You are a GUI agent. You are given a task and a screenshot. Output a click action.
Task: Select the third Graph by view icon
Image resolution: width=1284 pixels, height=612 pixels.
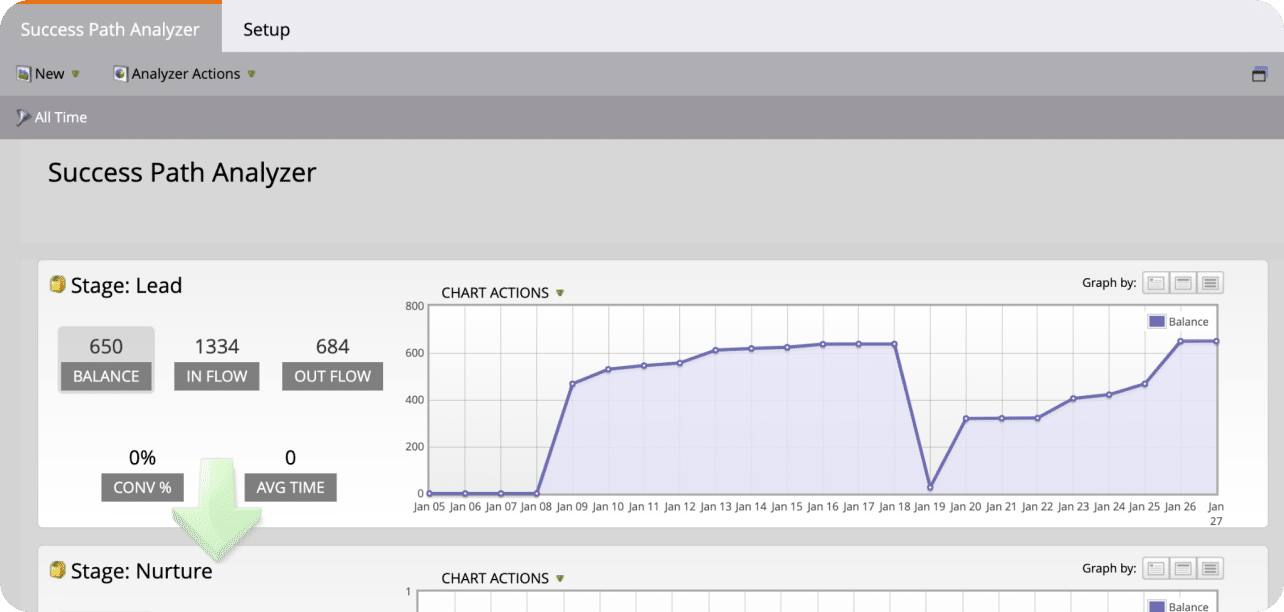pyautogui.click(x=1209, y=283)
